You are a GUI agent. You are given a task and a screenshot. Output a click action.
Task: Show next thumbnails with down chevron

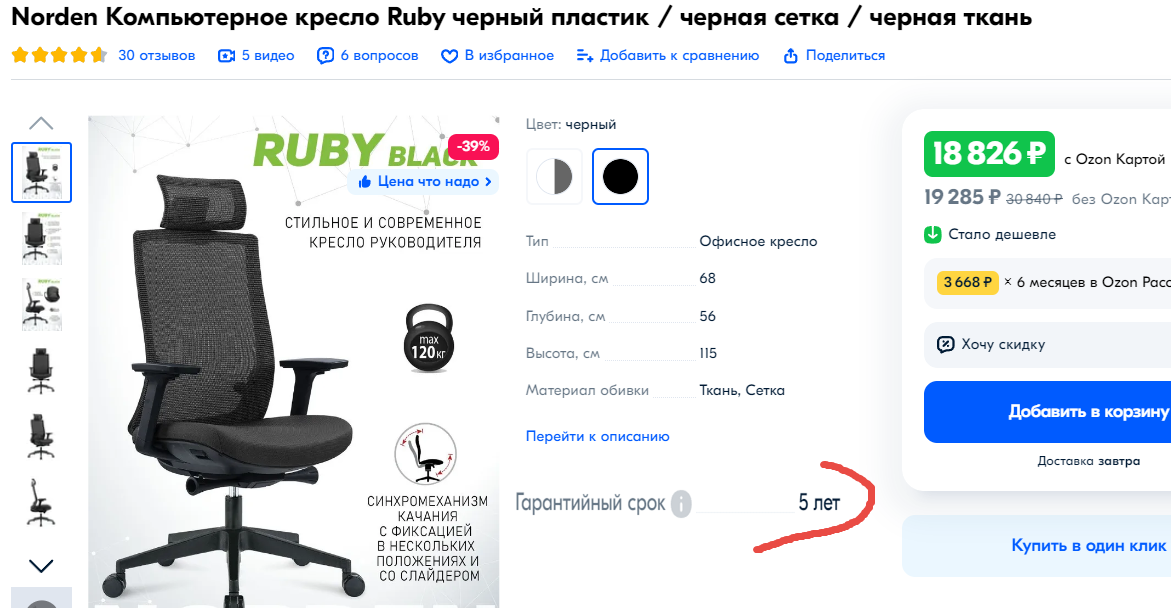[x=41, y=566]
